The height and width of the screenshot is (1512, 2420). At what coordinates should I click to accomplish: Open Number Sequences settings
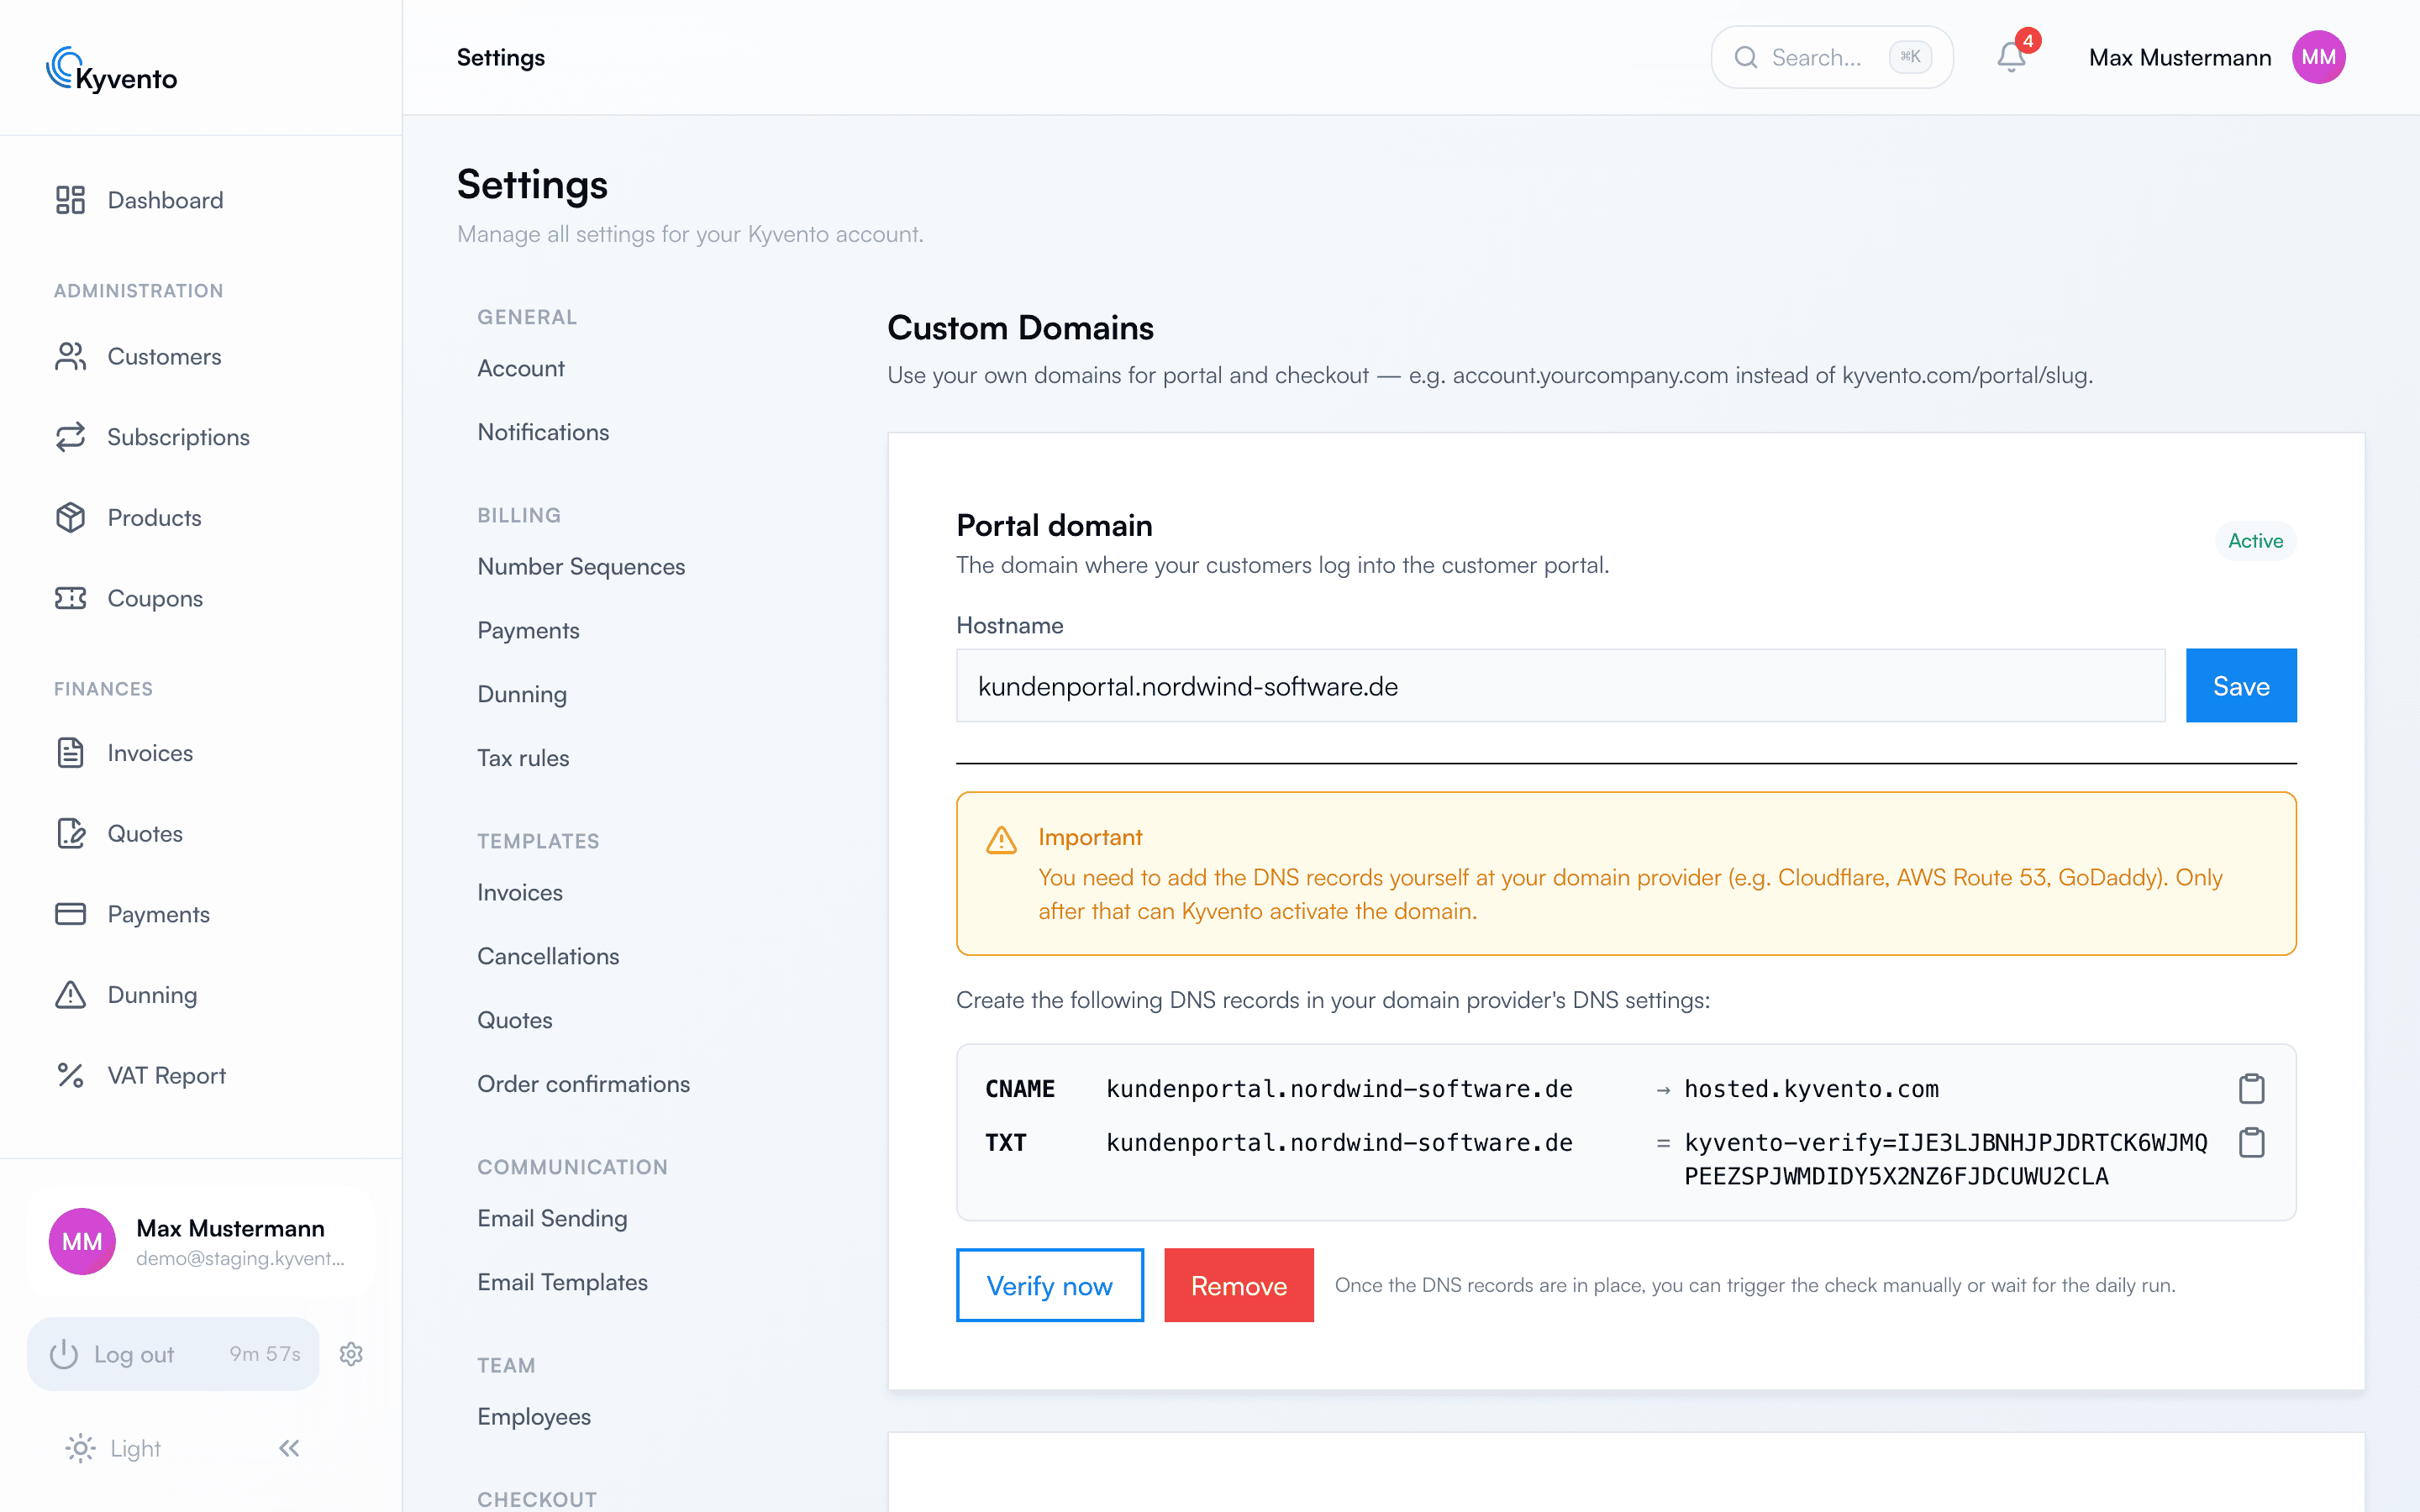tap(581, 566)
